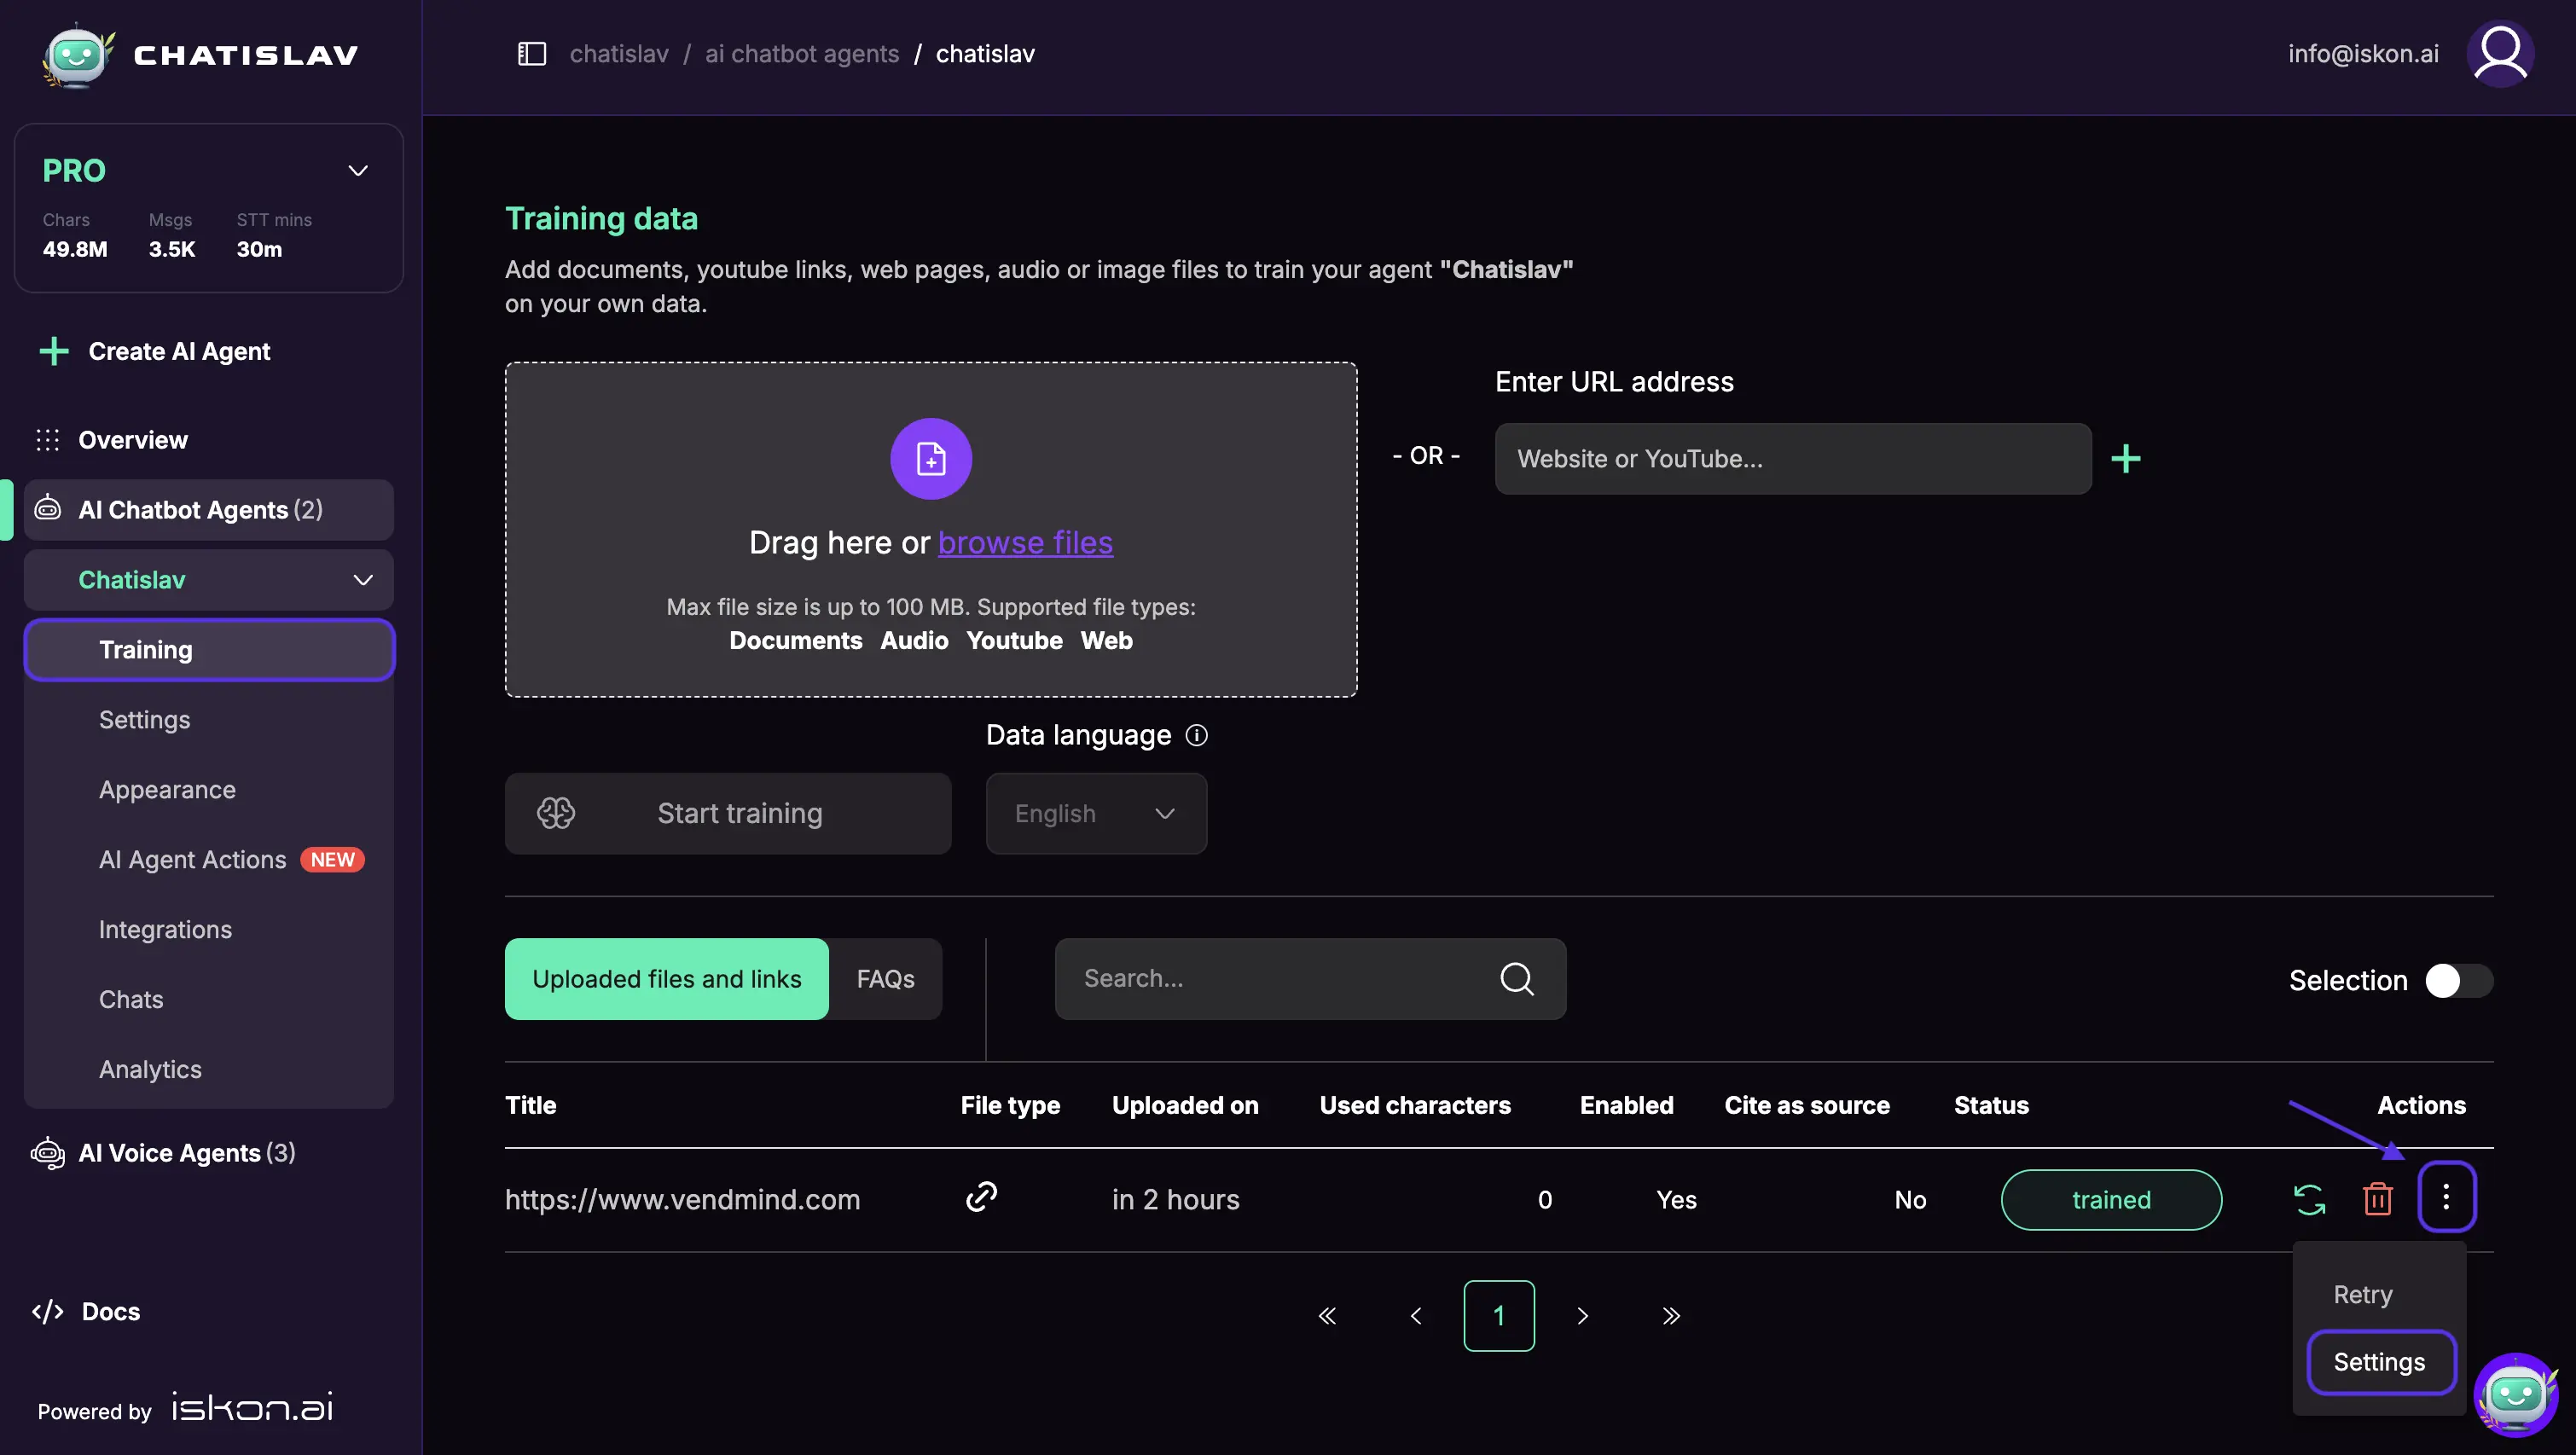The image size is (2576, 1455).
Task: Open the user profile avatar
Action: click(x=2500, y=54)
